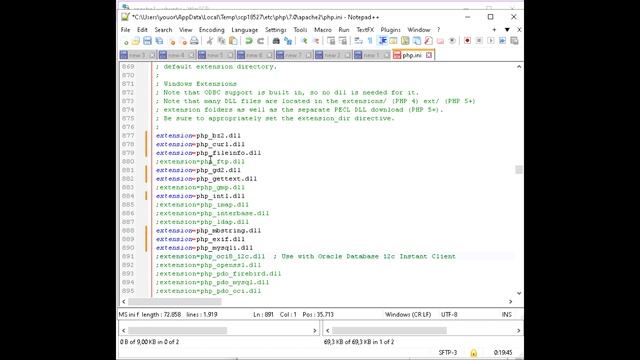Toggle the file monitoring eye icon
This screenshot has width=640, height=360.
tap(452, 41)
